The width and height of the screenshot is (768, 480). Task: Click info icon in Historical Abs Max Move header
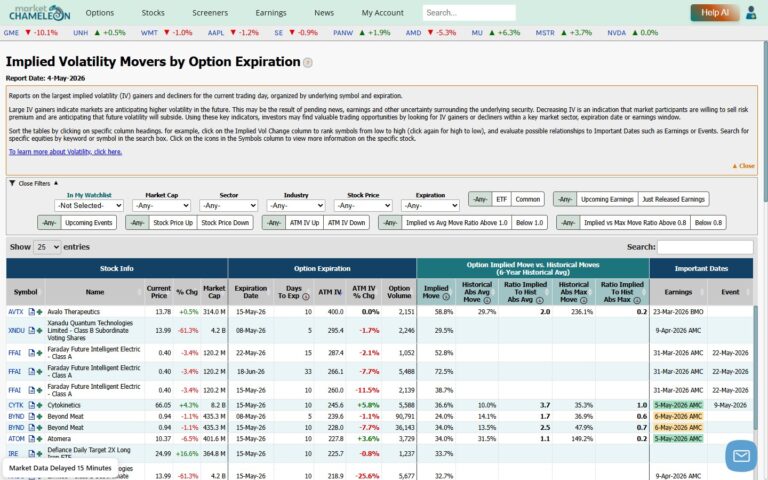click(x=583, y=300)
